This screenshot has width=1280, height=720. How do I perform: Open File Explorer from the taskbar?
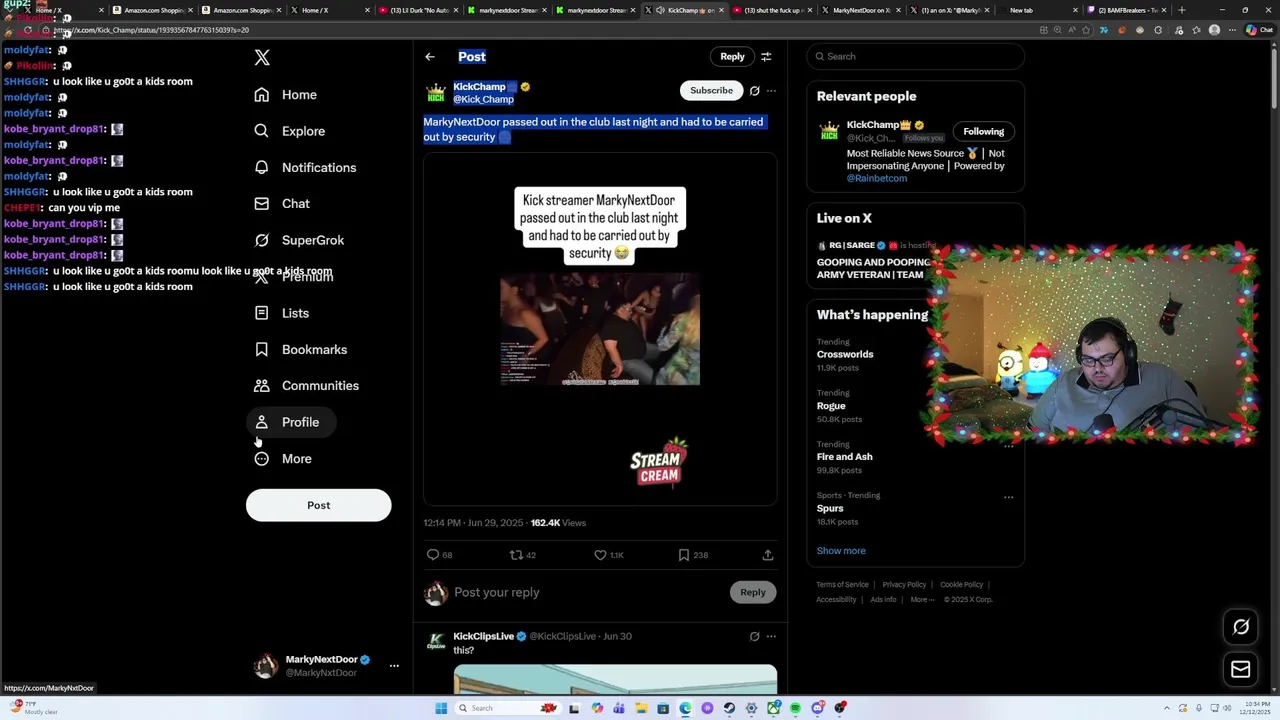pyautogui.click(x=641, y=708)
